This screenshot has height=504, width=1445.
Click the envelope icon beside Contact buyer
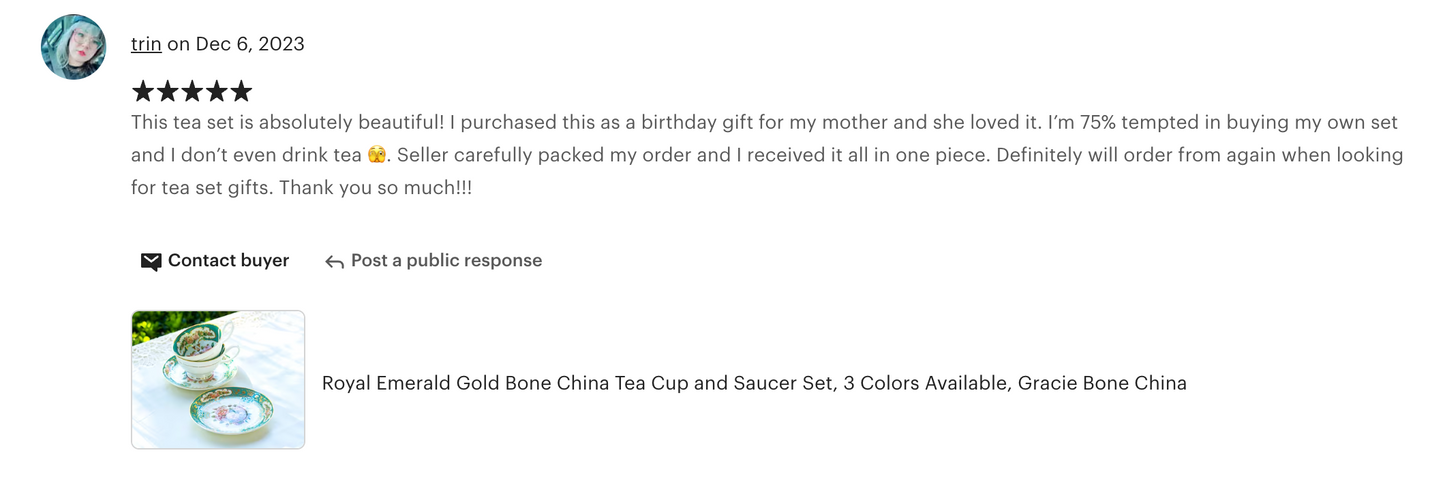tap(151, 262)
